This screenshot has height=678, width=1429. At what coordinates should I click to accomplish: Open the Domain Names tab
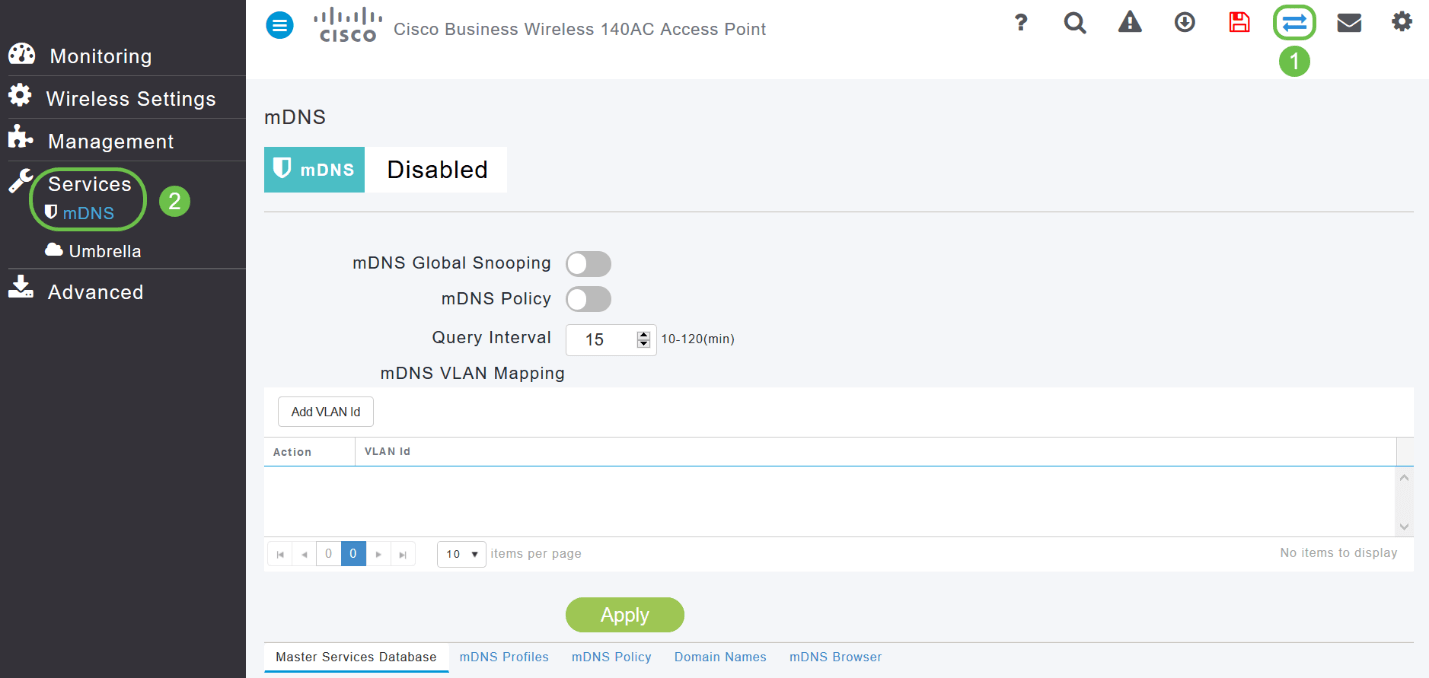[720, 657]
